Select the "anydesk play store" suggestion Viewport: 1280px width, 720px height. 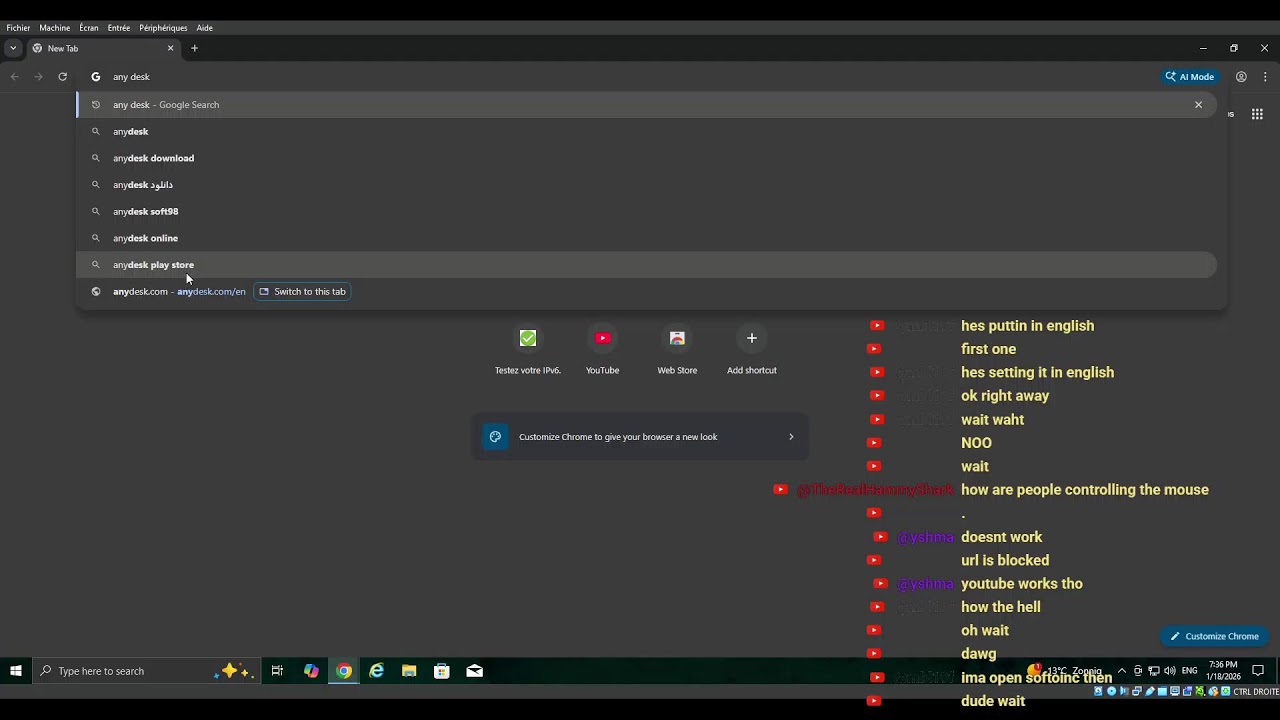pyautogui.click(x=646, y=265)
